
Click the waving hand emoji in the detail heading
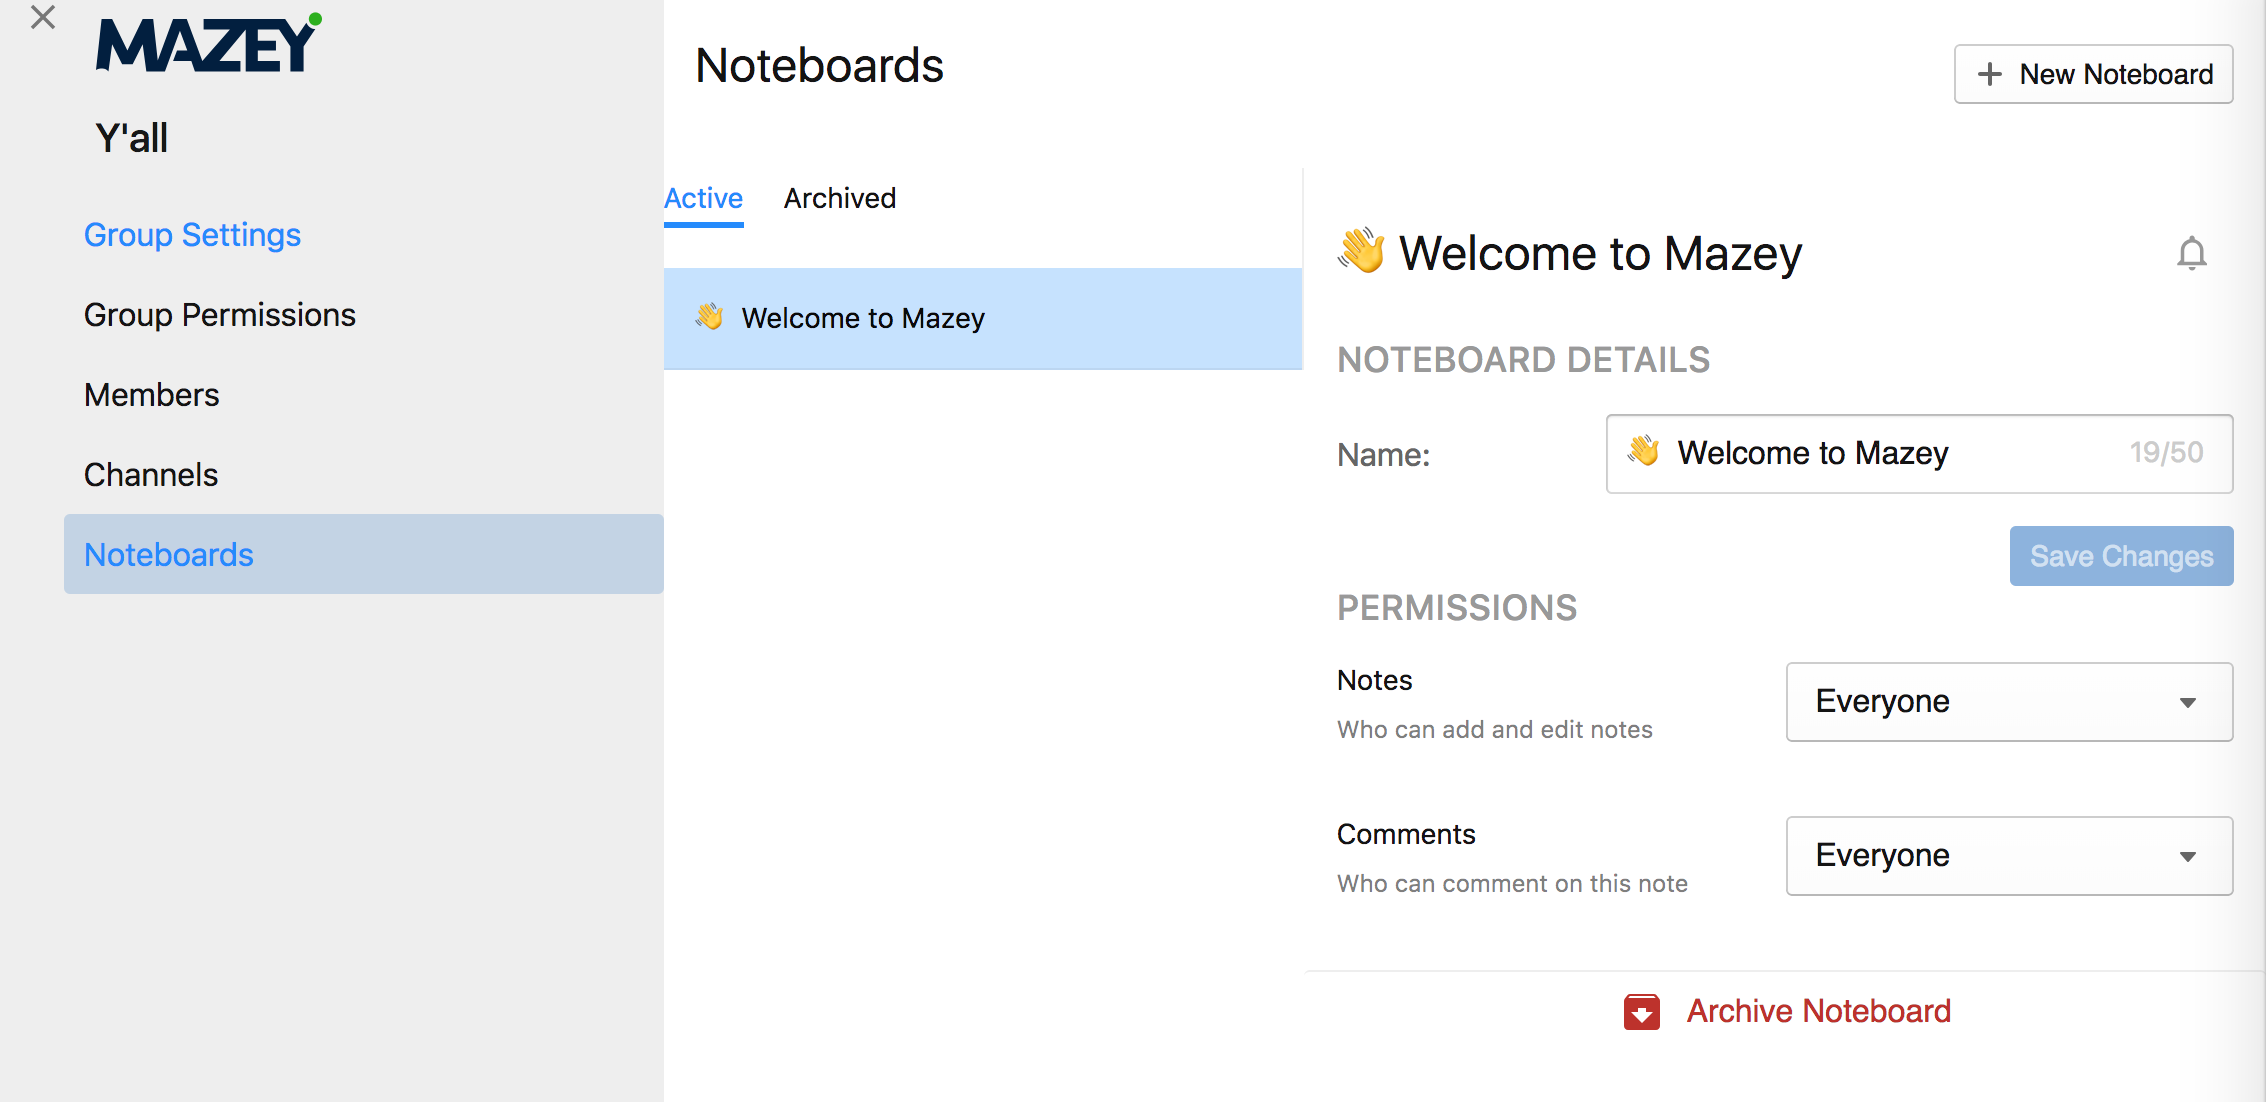coord(1361,251)
